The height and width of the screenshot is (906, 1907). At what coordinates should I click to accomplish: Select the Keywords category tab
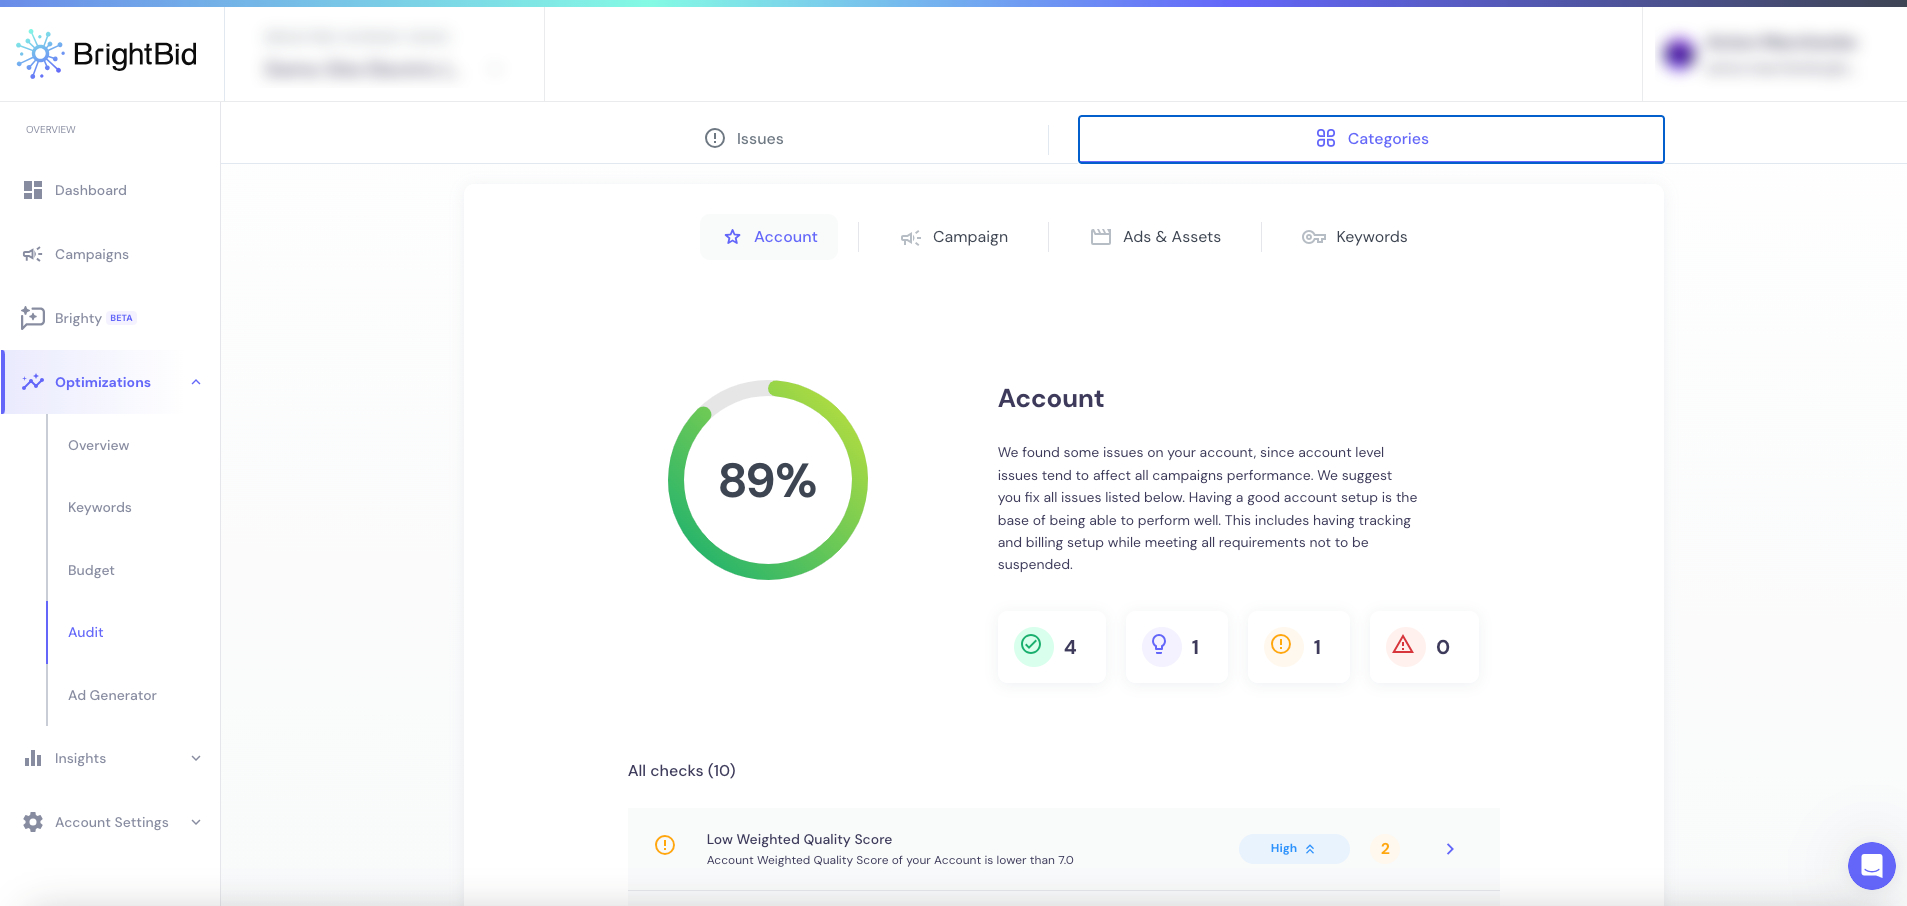[1355, 237]
